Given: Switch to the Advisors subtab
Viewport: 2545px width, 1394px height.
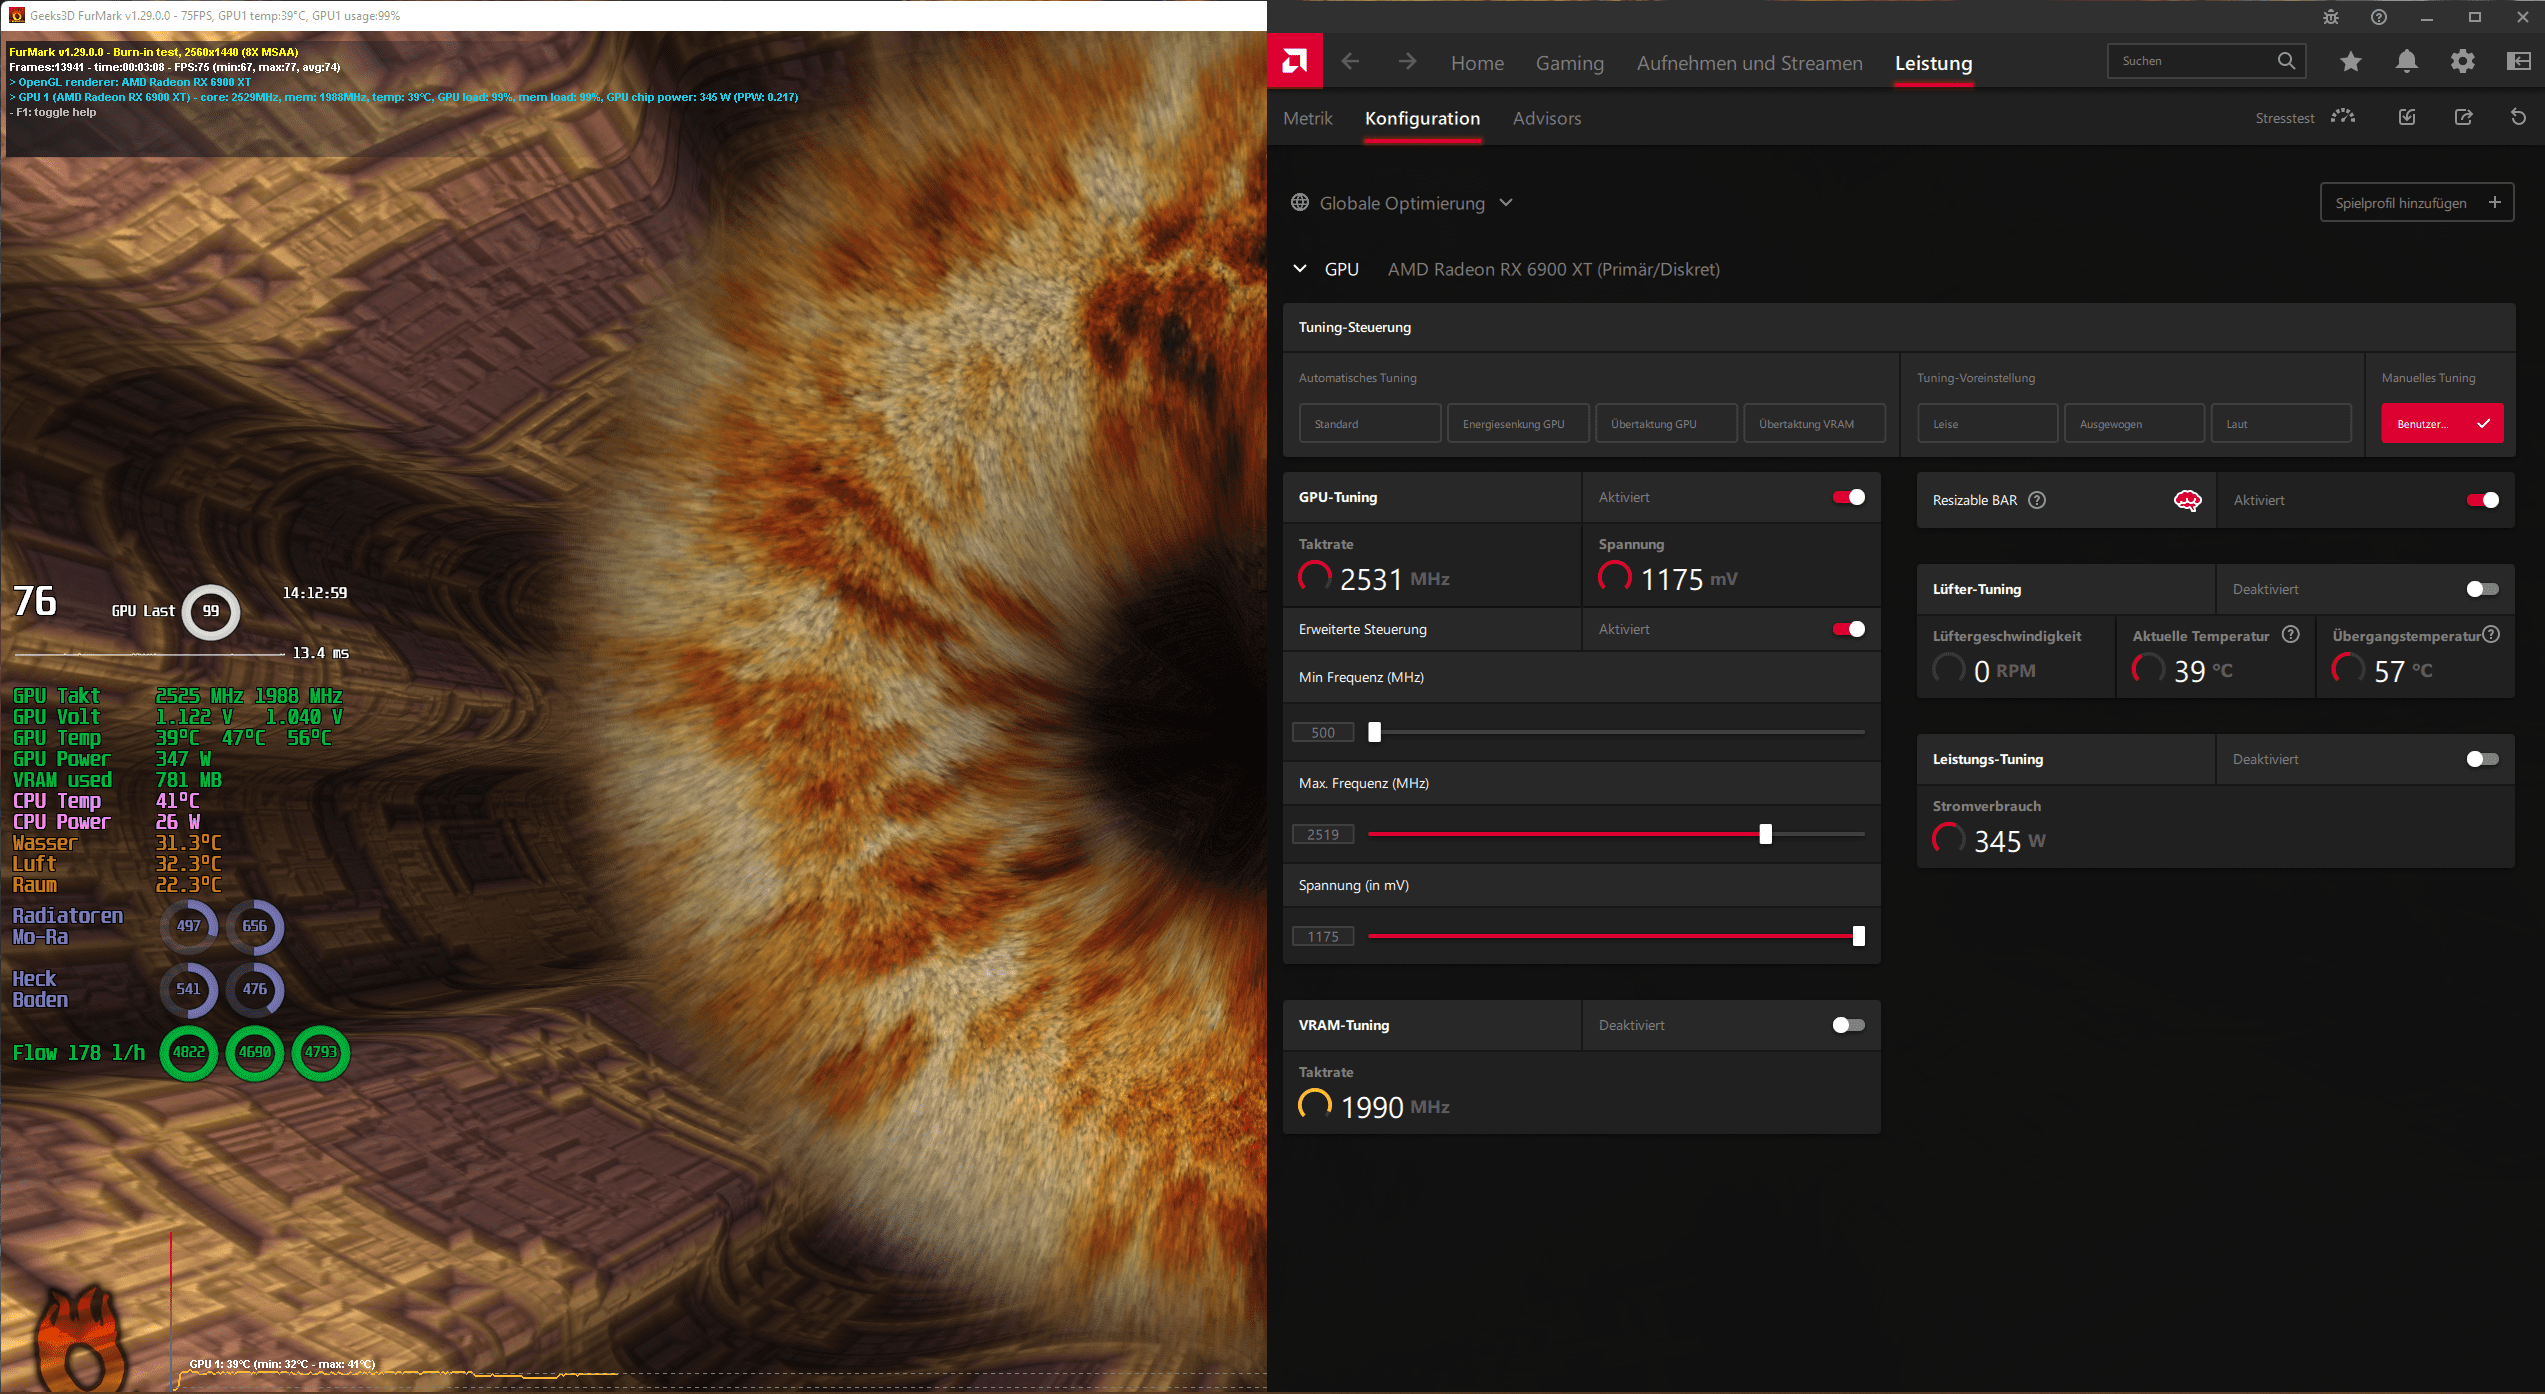Looking at the screenshot, I should (x=1547, y=118).
